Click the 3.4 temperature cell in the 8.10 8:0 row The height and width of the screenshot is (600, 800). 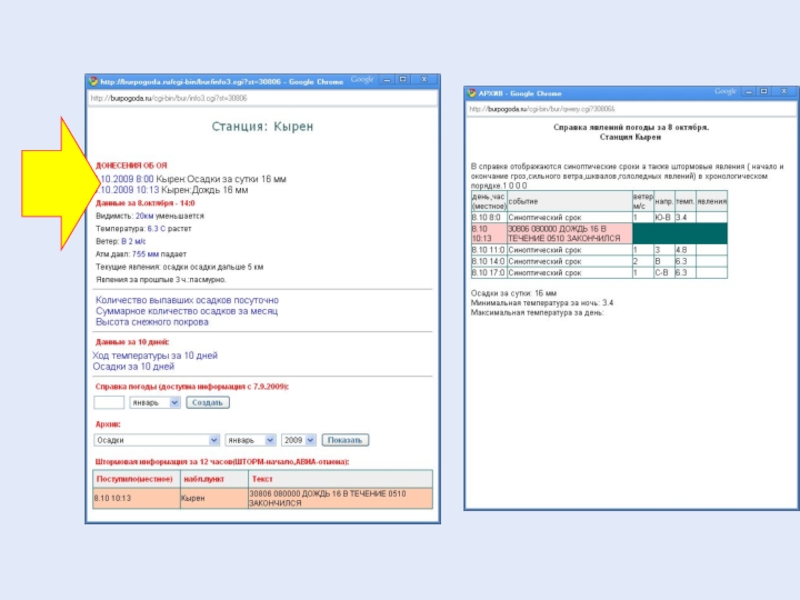point(685,217)
